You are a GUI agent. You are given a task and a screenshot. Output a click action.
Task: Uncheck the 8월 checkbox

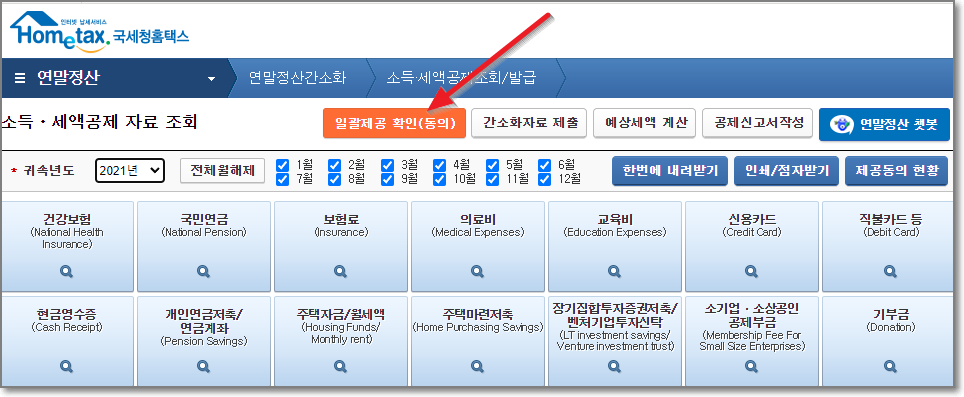(334, 179)
